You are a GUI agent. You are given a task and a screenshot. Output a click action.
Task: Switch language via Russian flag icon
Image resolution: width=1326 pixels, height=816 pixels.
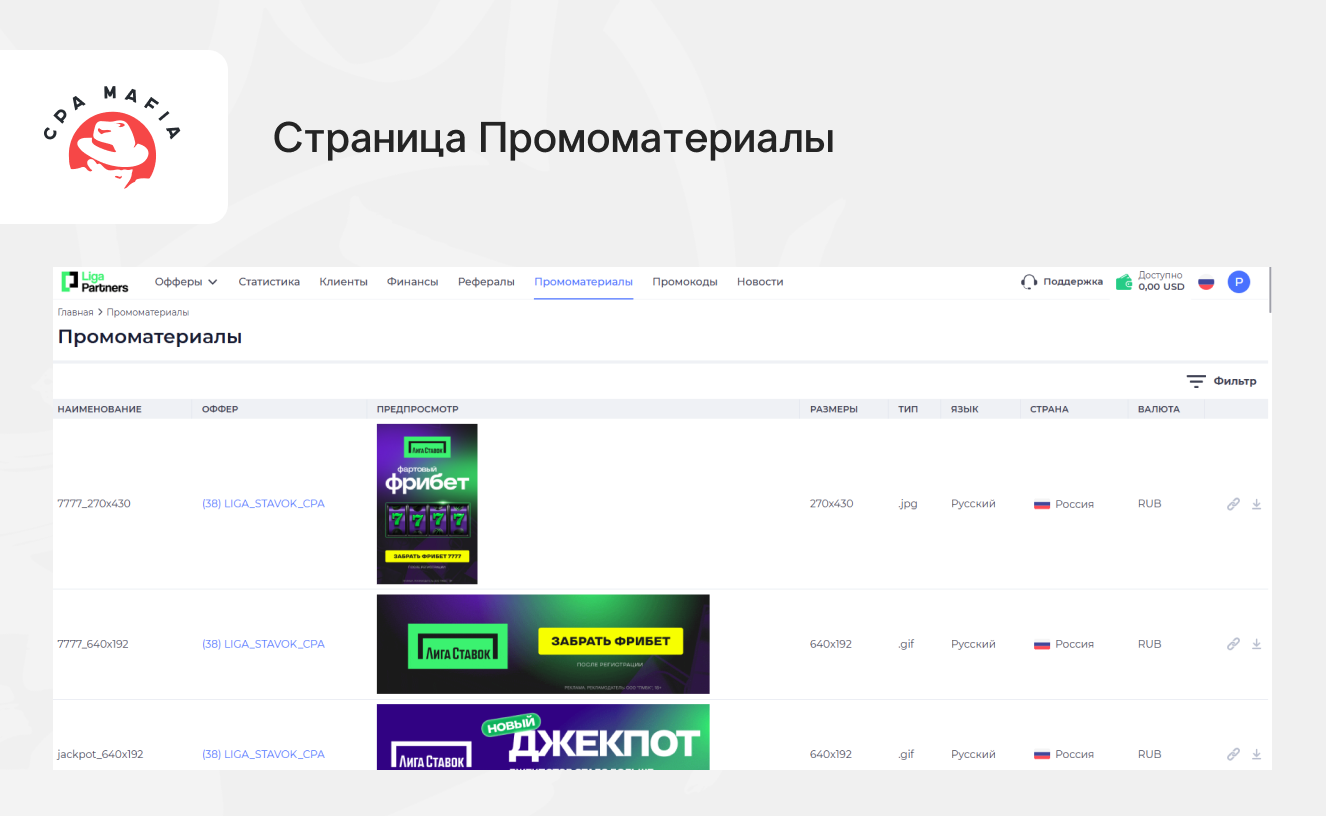(x=1206, y=282)
